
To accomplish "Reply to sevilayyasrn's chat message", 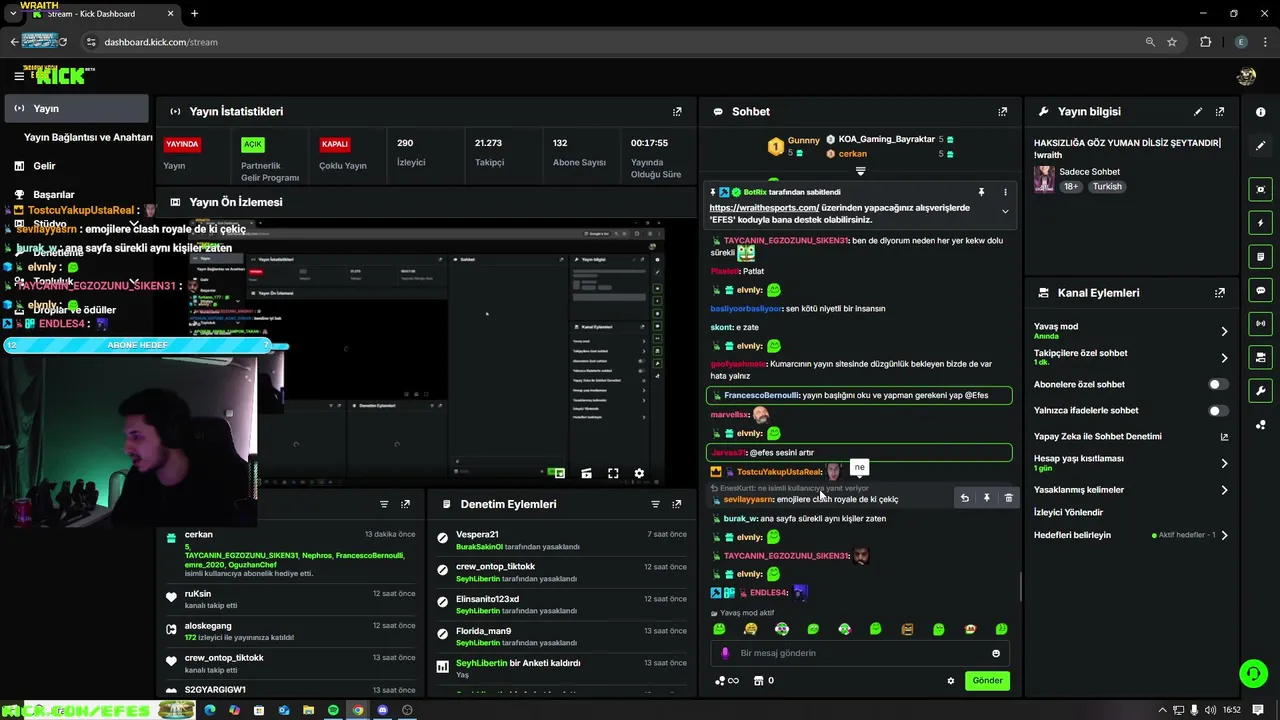I will click(x=965, y=498).
